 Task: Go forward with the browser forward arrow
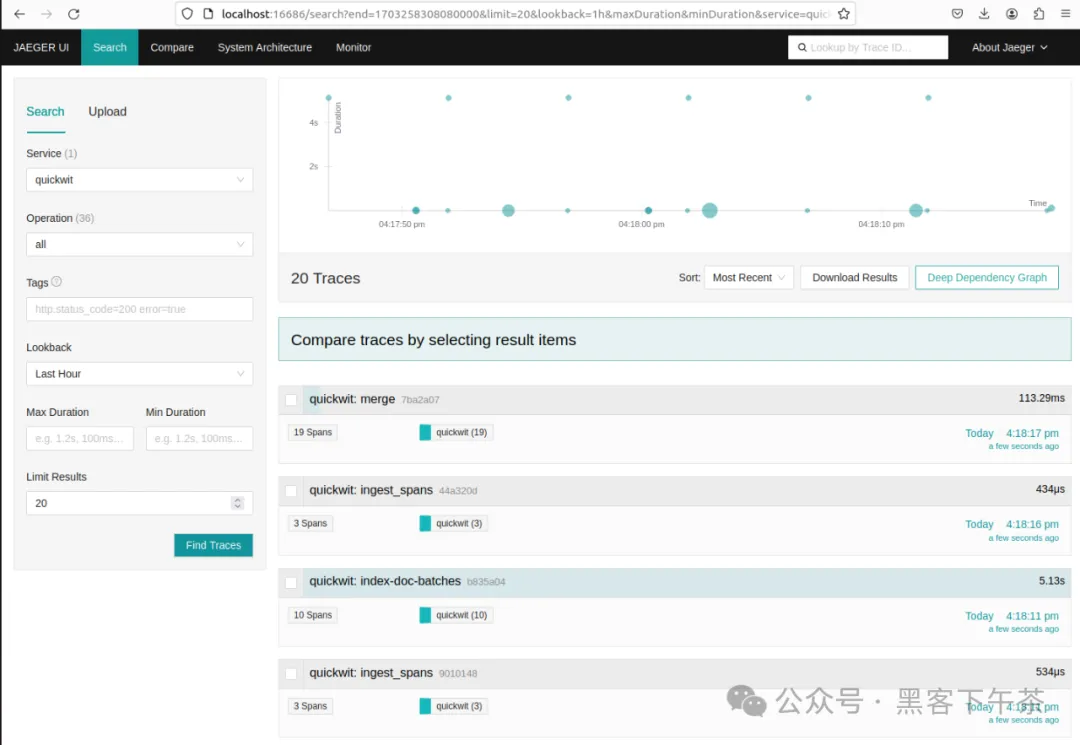pyautogui.click(x=46, y=14)
